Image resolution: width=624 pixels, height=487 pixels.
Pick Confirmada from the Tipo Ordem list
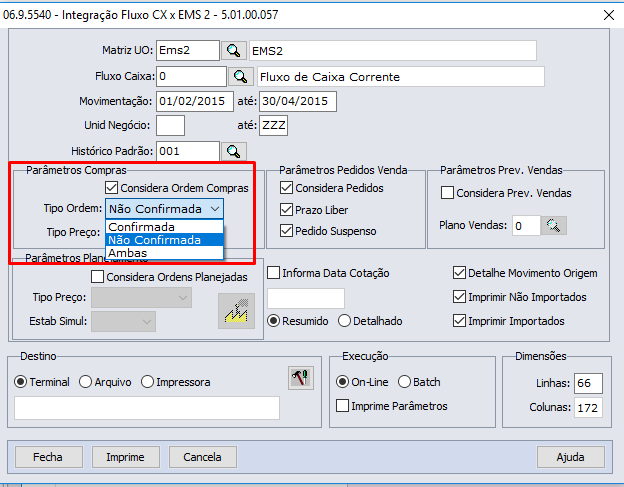coord(164,227)
